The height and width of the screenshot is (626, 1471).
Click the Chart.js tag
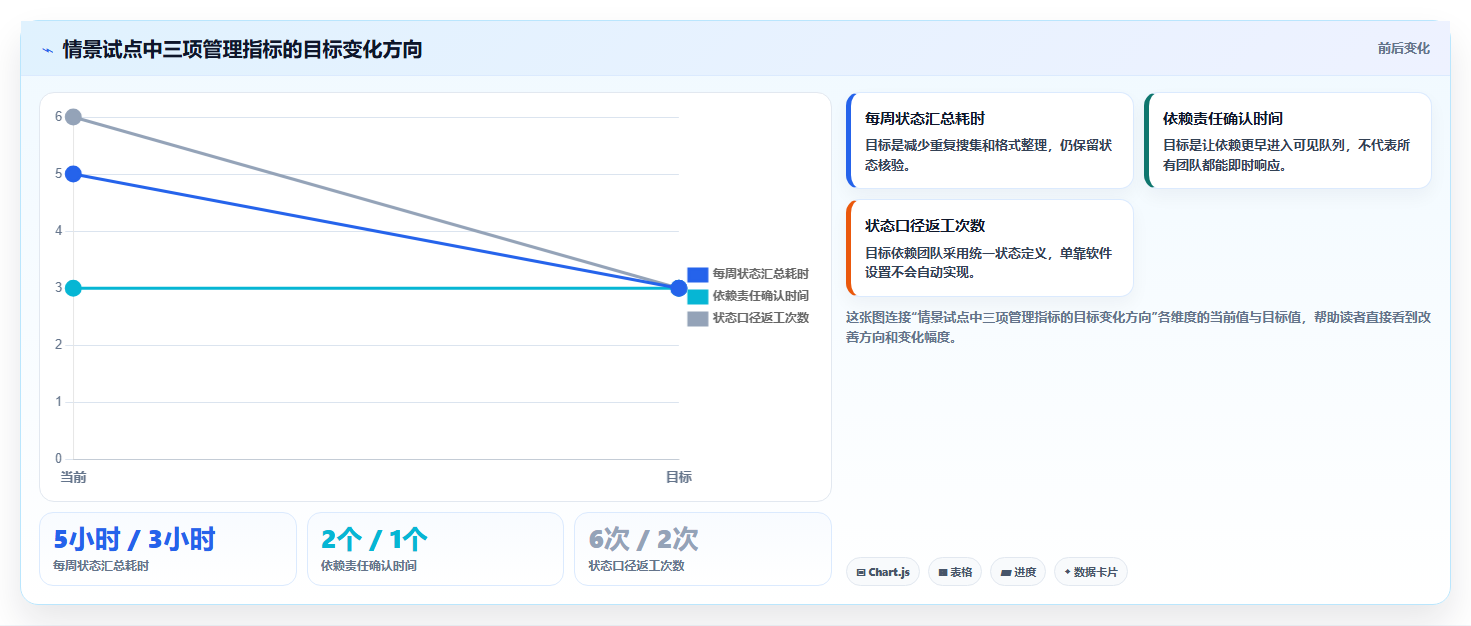tap(883, 572)
